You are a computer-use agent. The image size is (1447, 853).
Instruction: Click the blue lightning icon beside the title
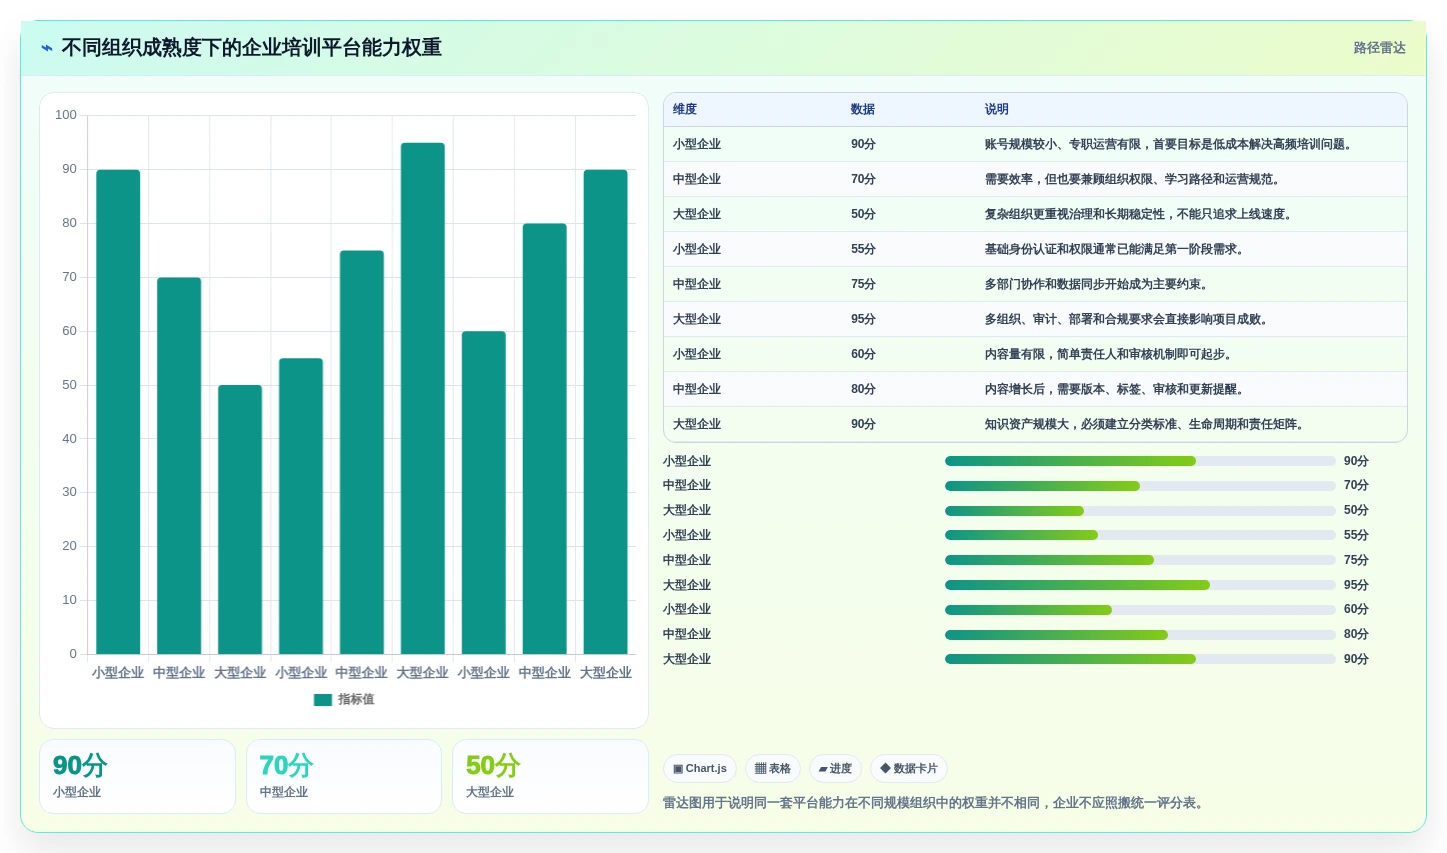click(x=47, y=48)
